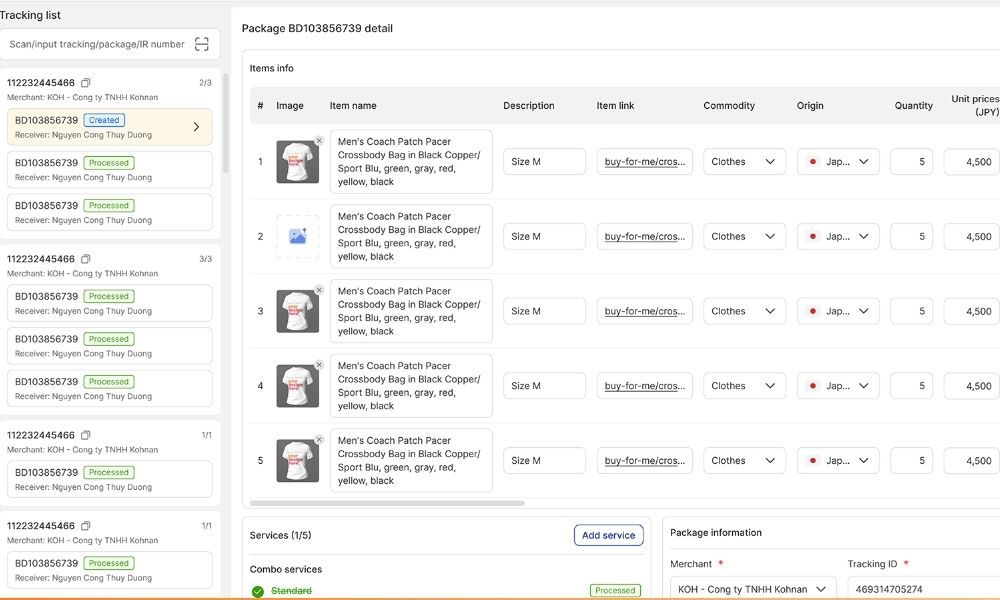Upload an image for item row 2
The height and width of the screenshot is (600, 1000).
[298, 236]
